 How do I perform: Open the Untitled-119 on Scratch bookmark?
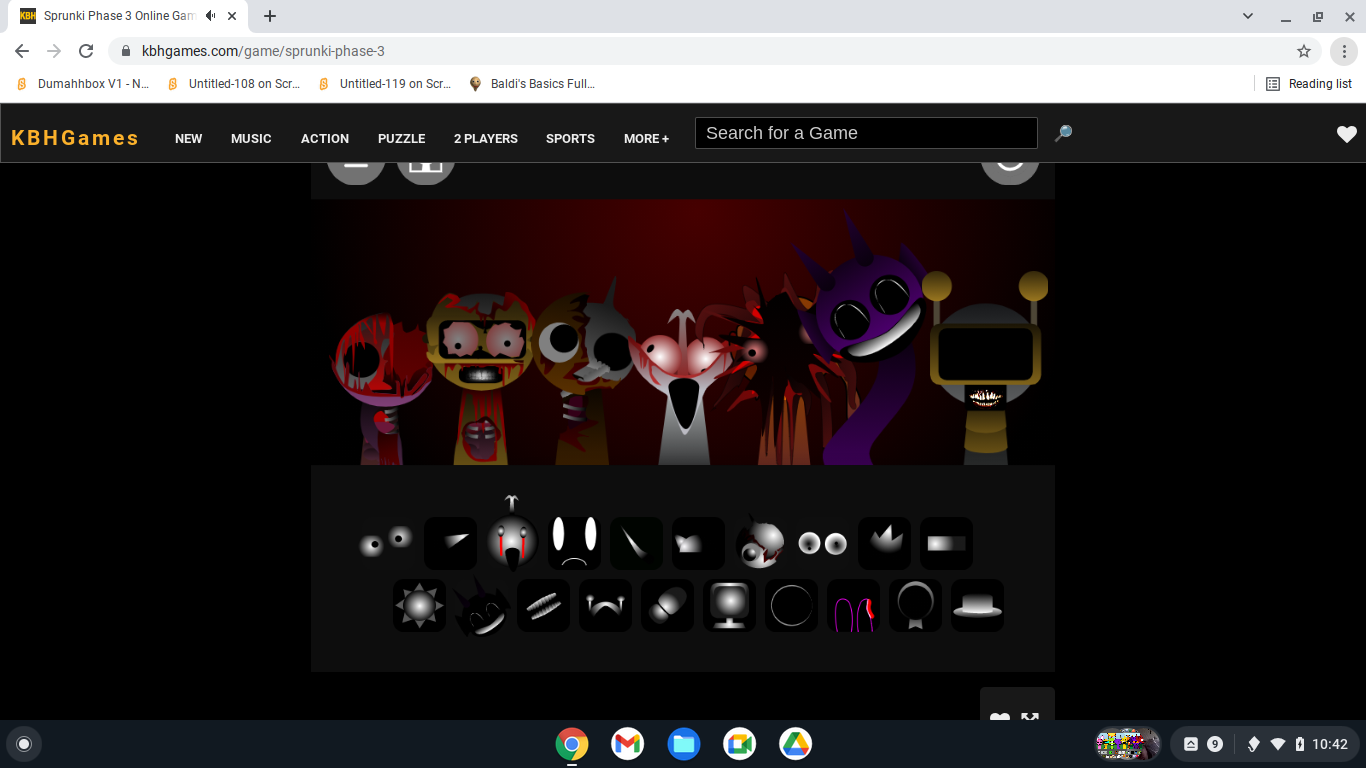point(385,84)
